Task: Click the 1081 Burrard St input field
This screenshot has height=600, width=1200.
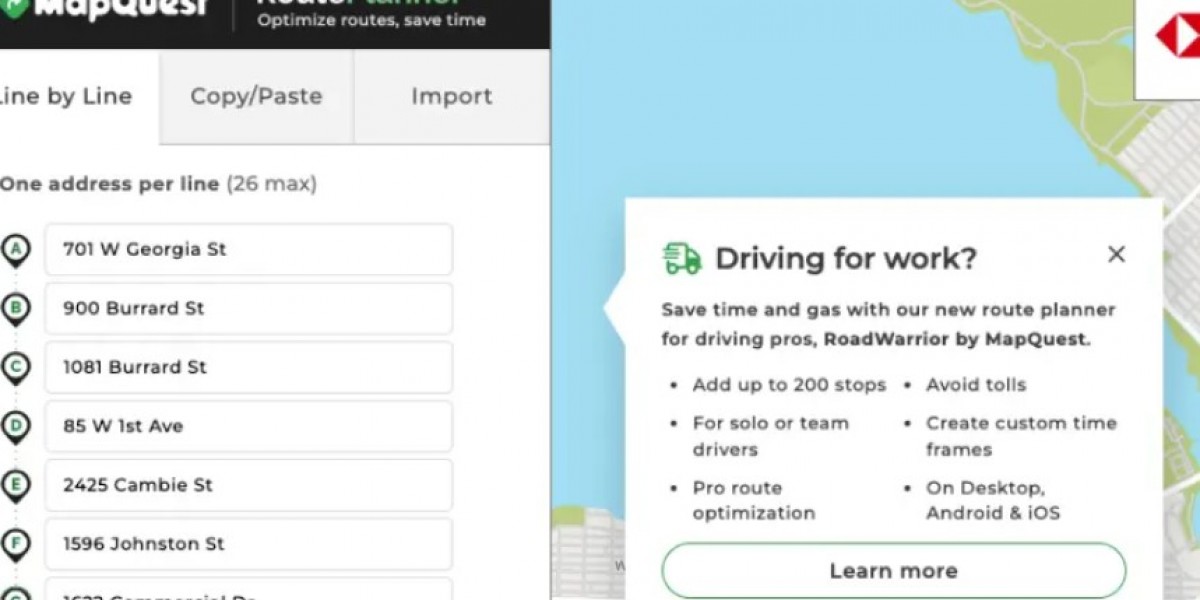Action: tap(248, 368)
